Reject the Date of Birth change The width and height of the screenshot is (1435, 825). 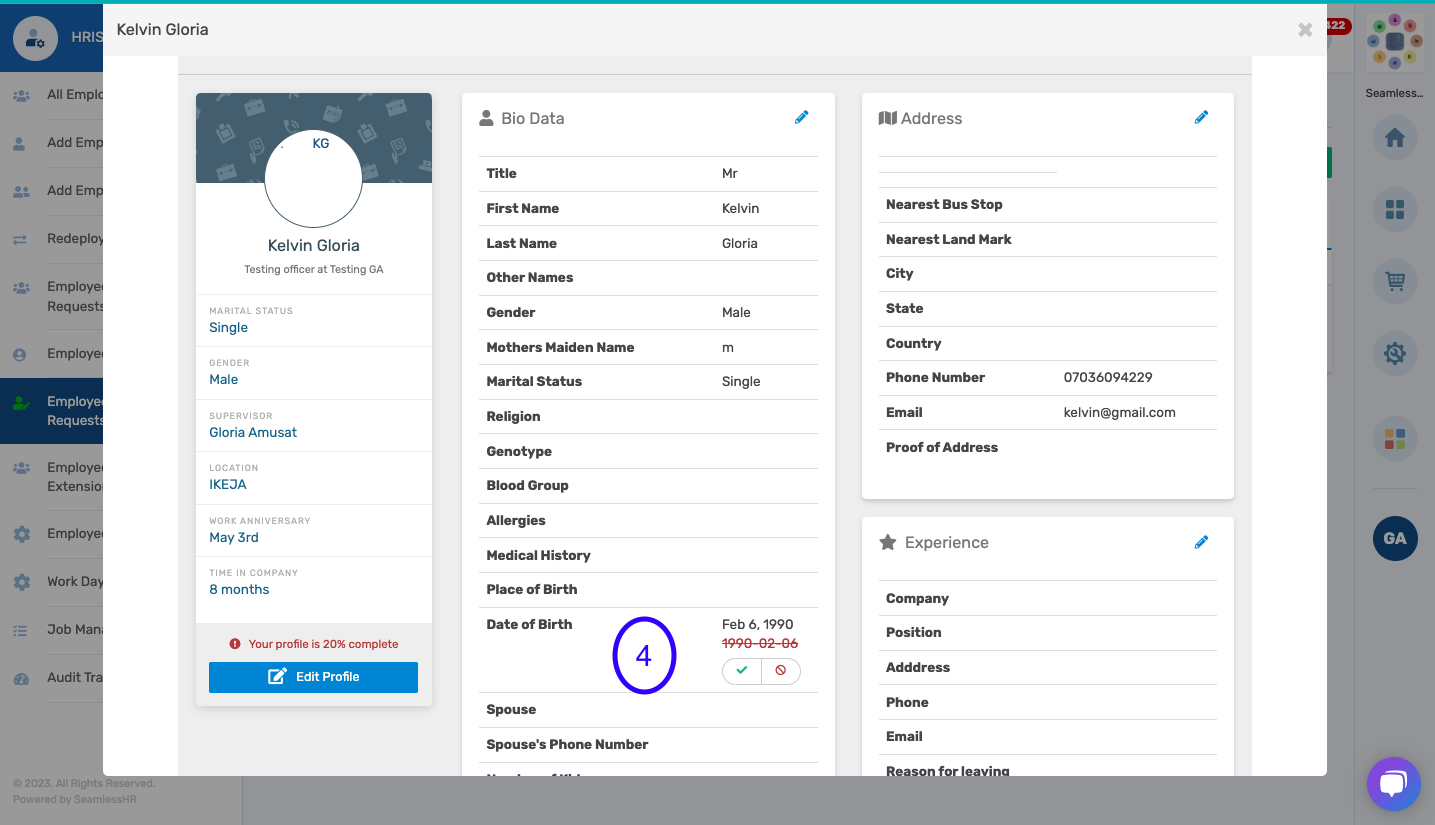point(781,671)
